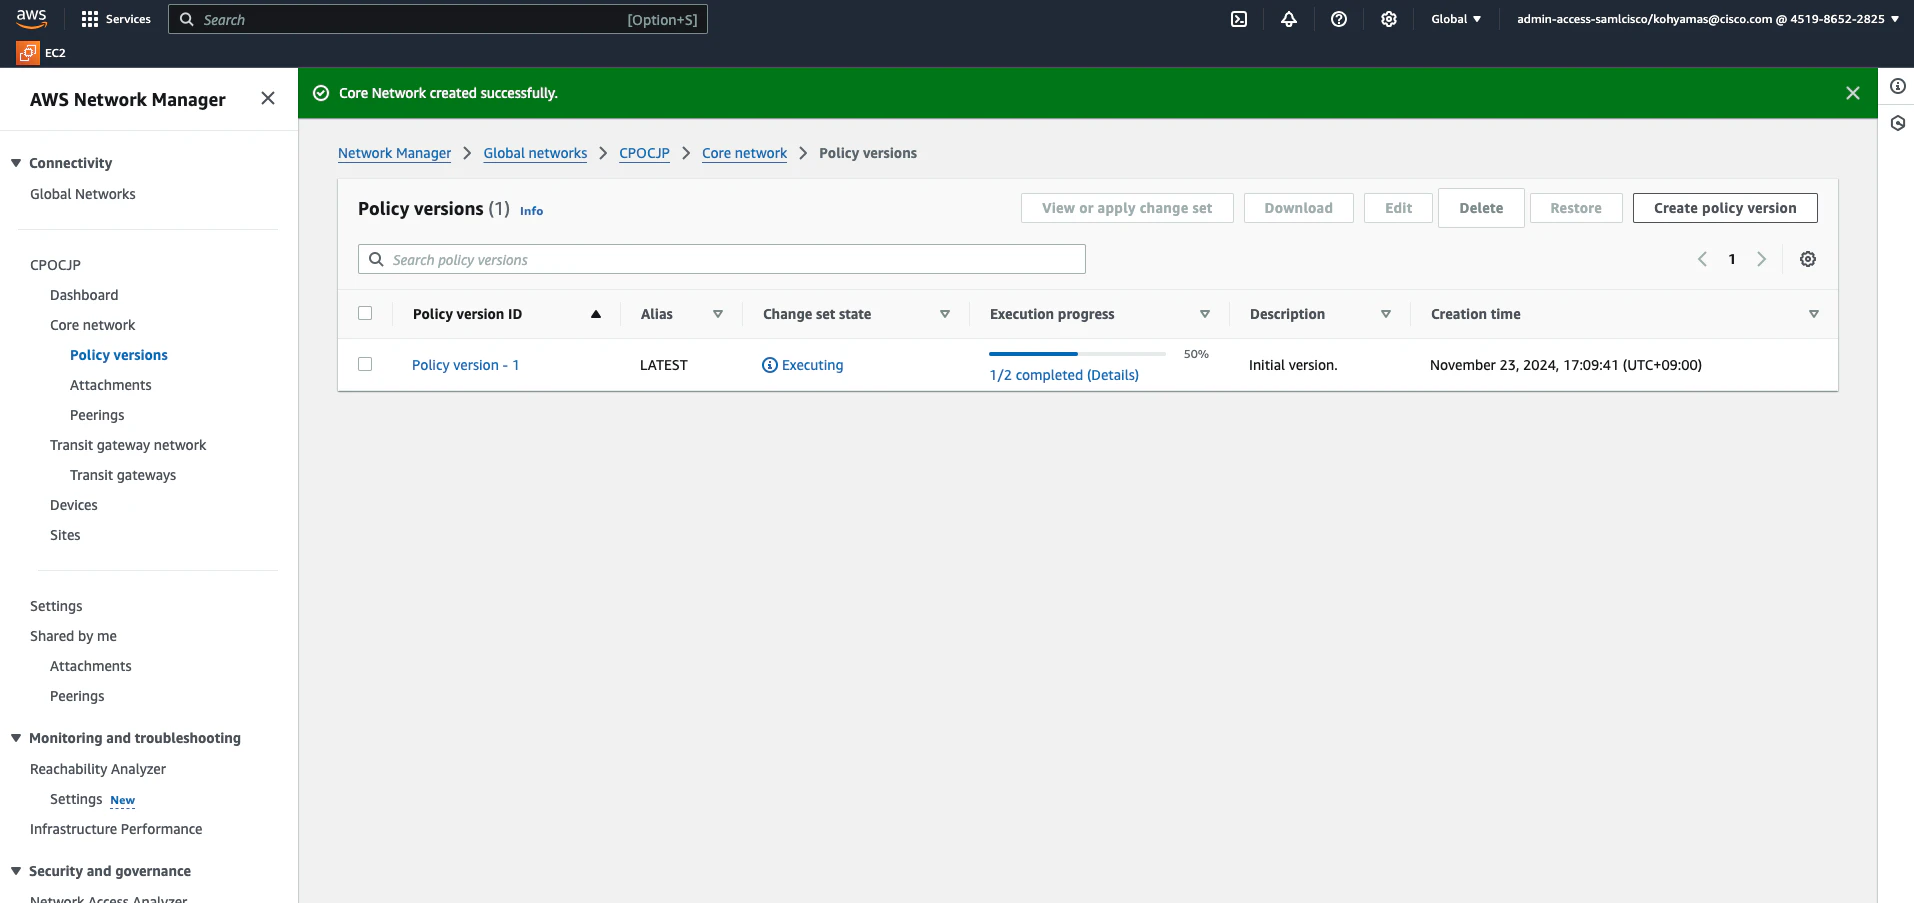Screen dimensions: 1914x903
Task: Collapse the Connectivity section
Action: (x=16, y=163)
